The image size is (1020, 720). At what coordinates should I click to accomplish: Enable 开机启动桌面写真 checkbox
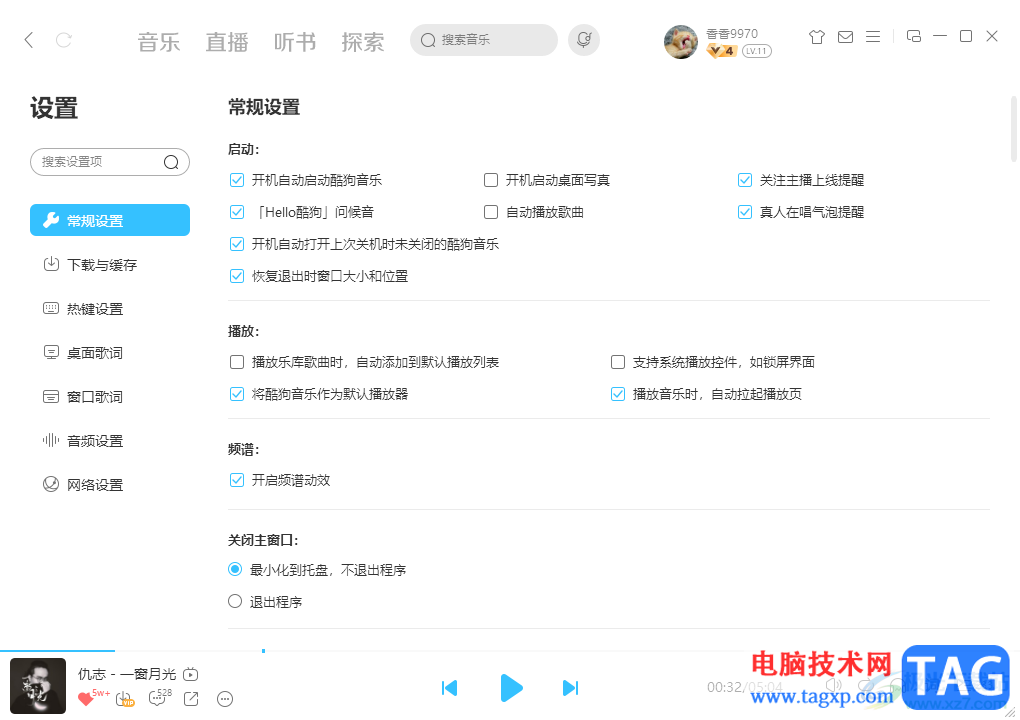click(x=491, y=180)
